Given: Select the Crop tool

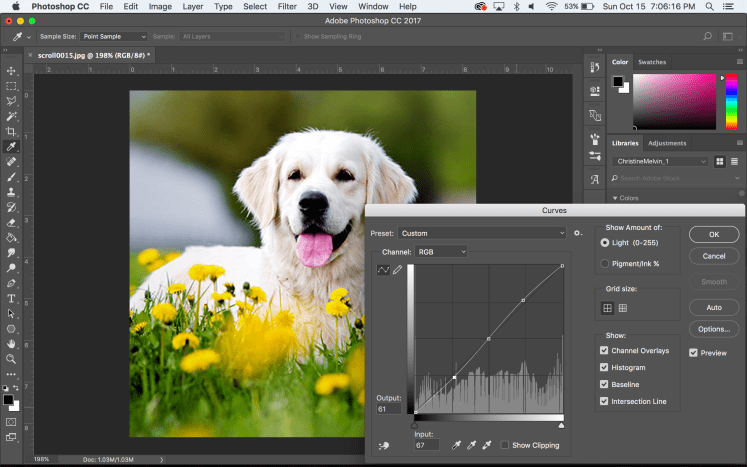Looking at the screenshot, I should 11,131.
